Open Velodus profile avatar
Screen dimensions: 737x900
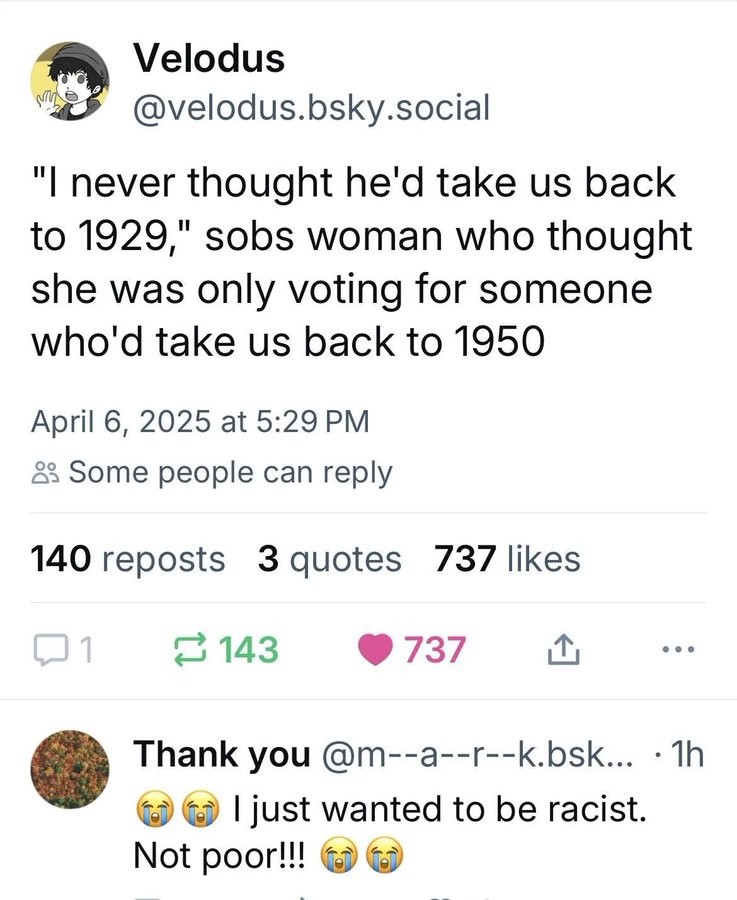70,81
